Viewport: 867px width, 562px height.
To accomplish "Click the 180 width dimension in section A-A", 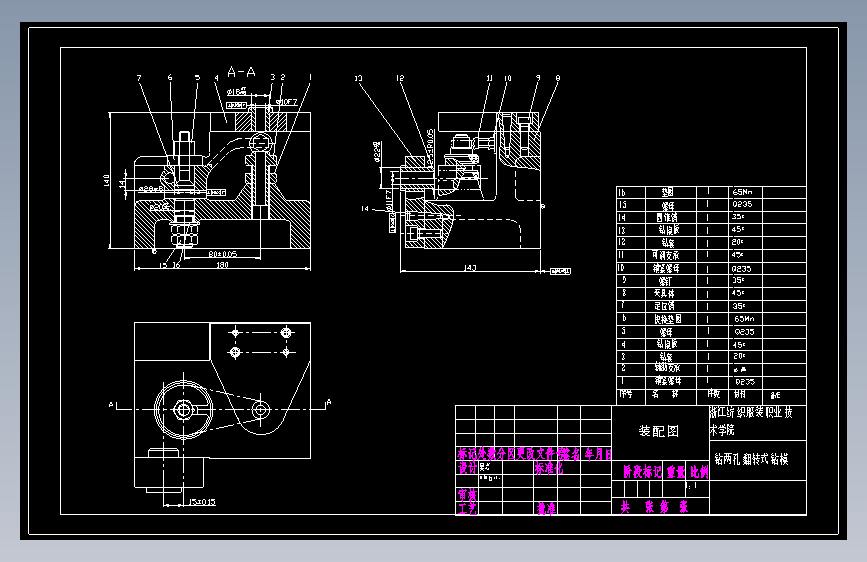I will (222, 265).
